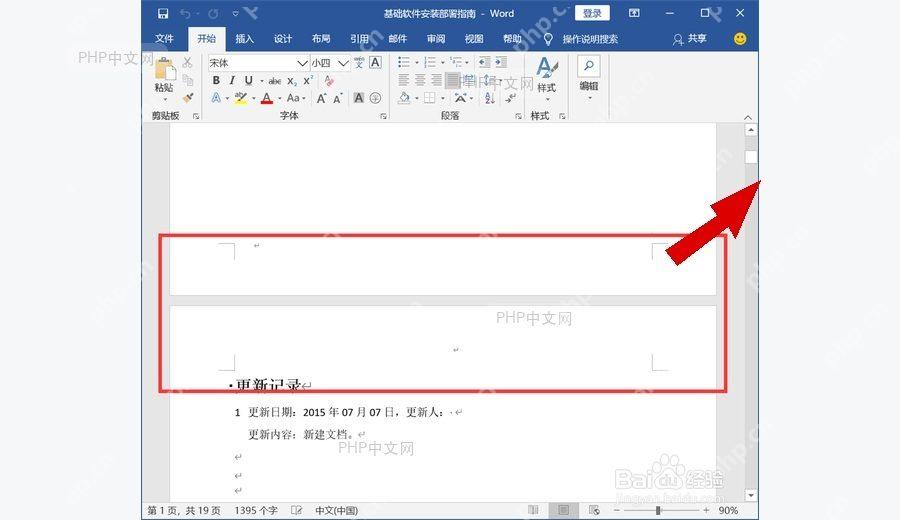The image size is (900, 520).
Task: Open the 剪贴板 dialog launcher
Action: pos(196,116)
